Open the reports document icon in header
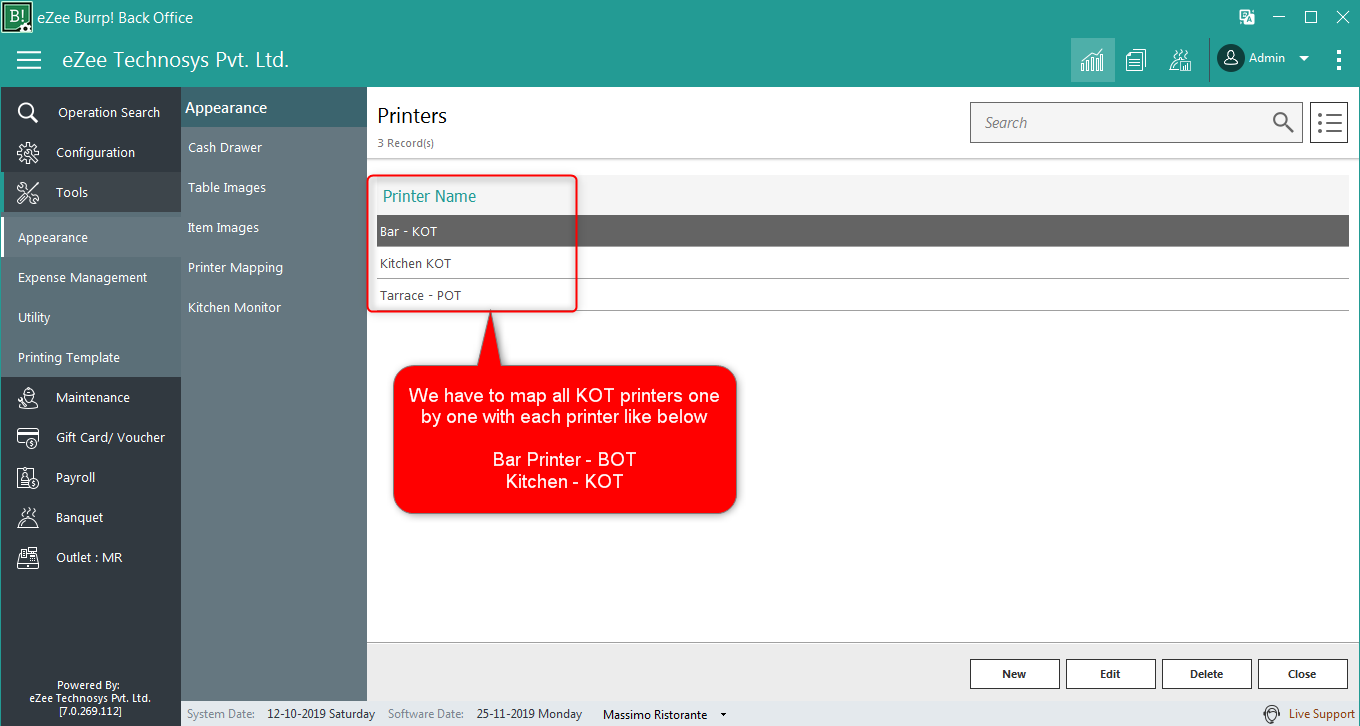 [1136, 60]
